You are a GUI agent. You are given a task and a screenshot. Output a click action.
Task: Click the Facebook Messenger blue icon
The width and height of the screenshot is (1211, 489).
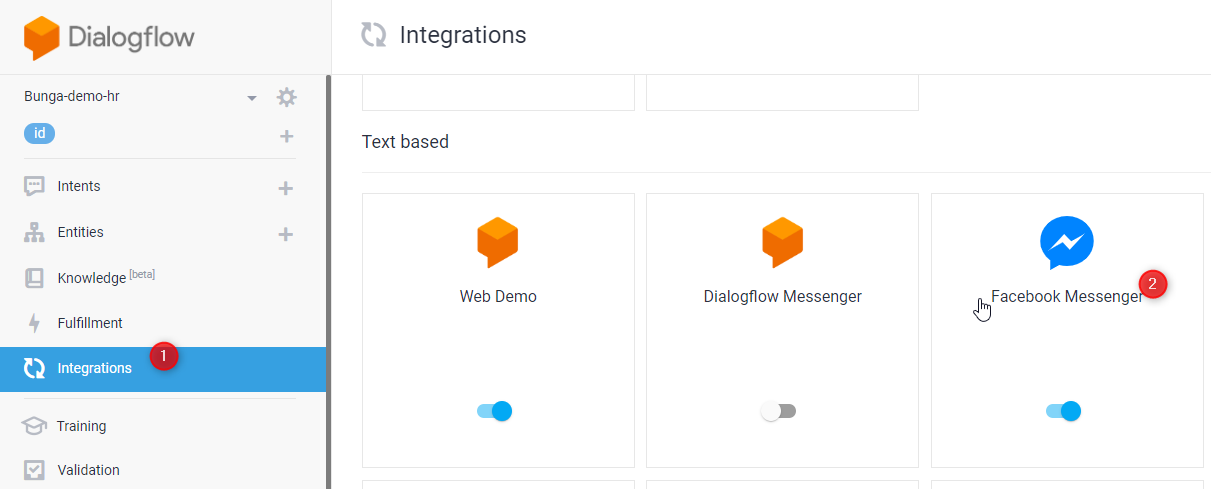(1067, 243)
